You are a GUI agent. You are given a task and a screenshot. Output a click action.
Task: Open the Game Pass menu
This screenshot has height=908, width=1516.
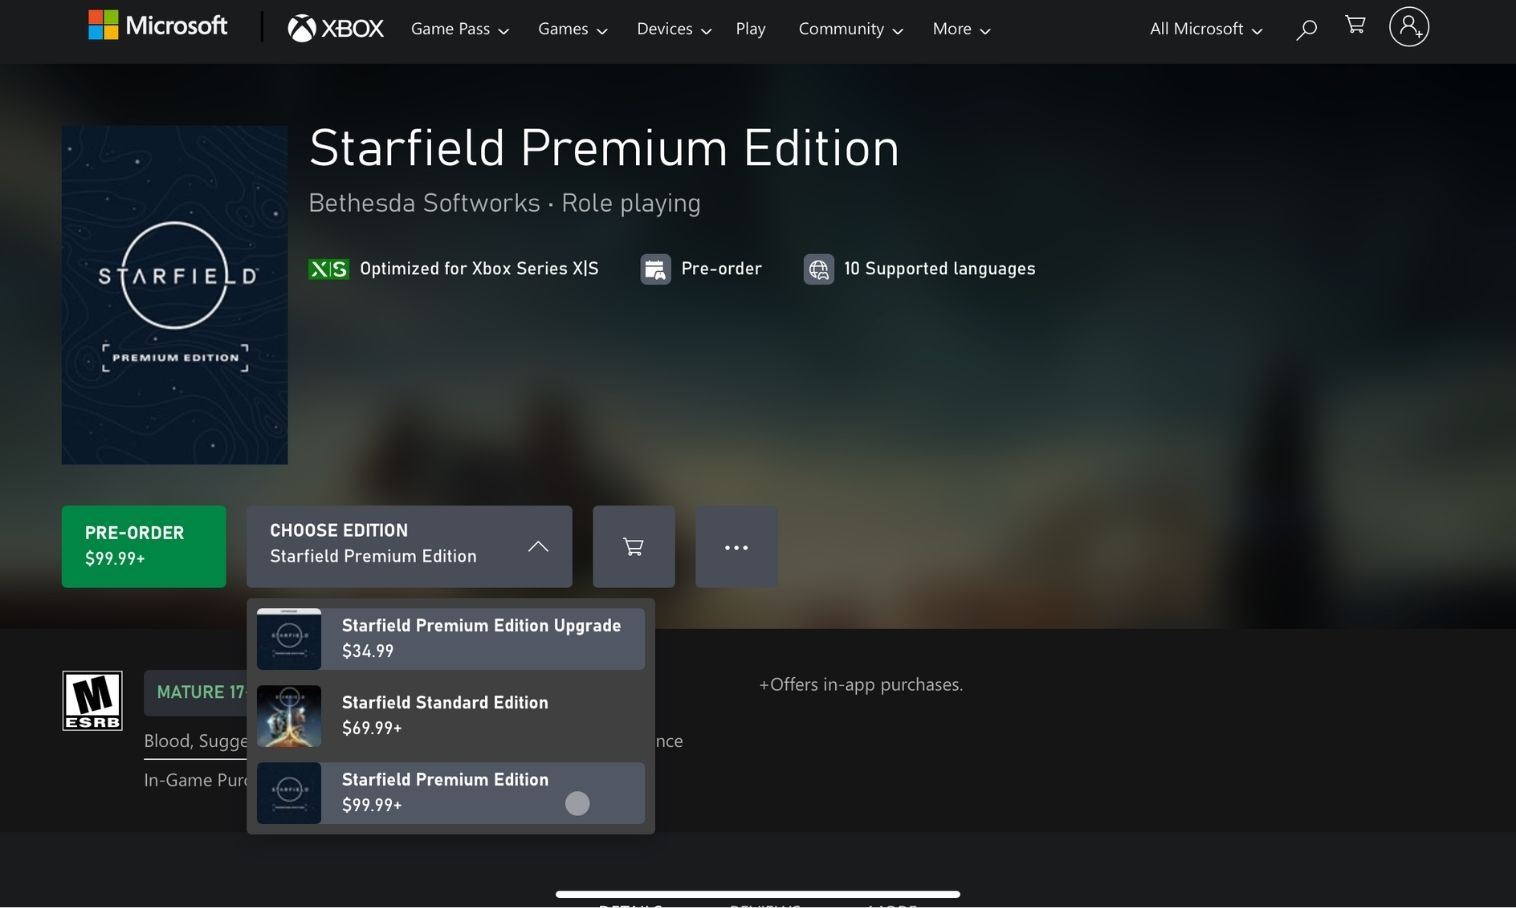458,29
